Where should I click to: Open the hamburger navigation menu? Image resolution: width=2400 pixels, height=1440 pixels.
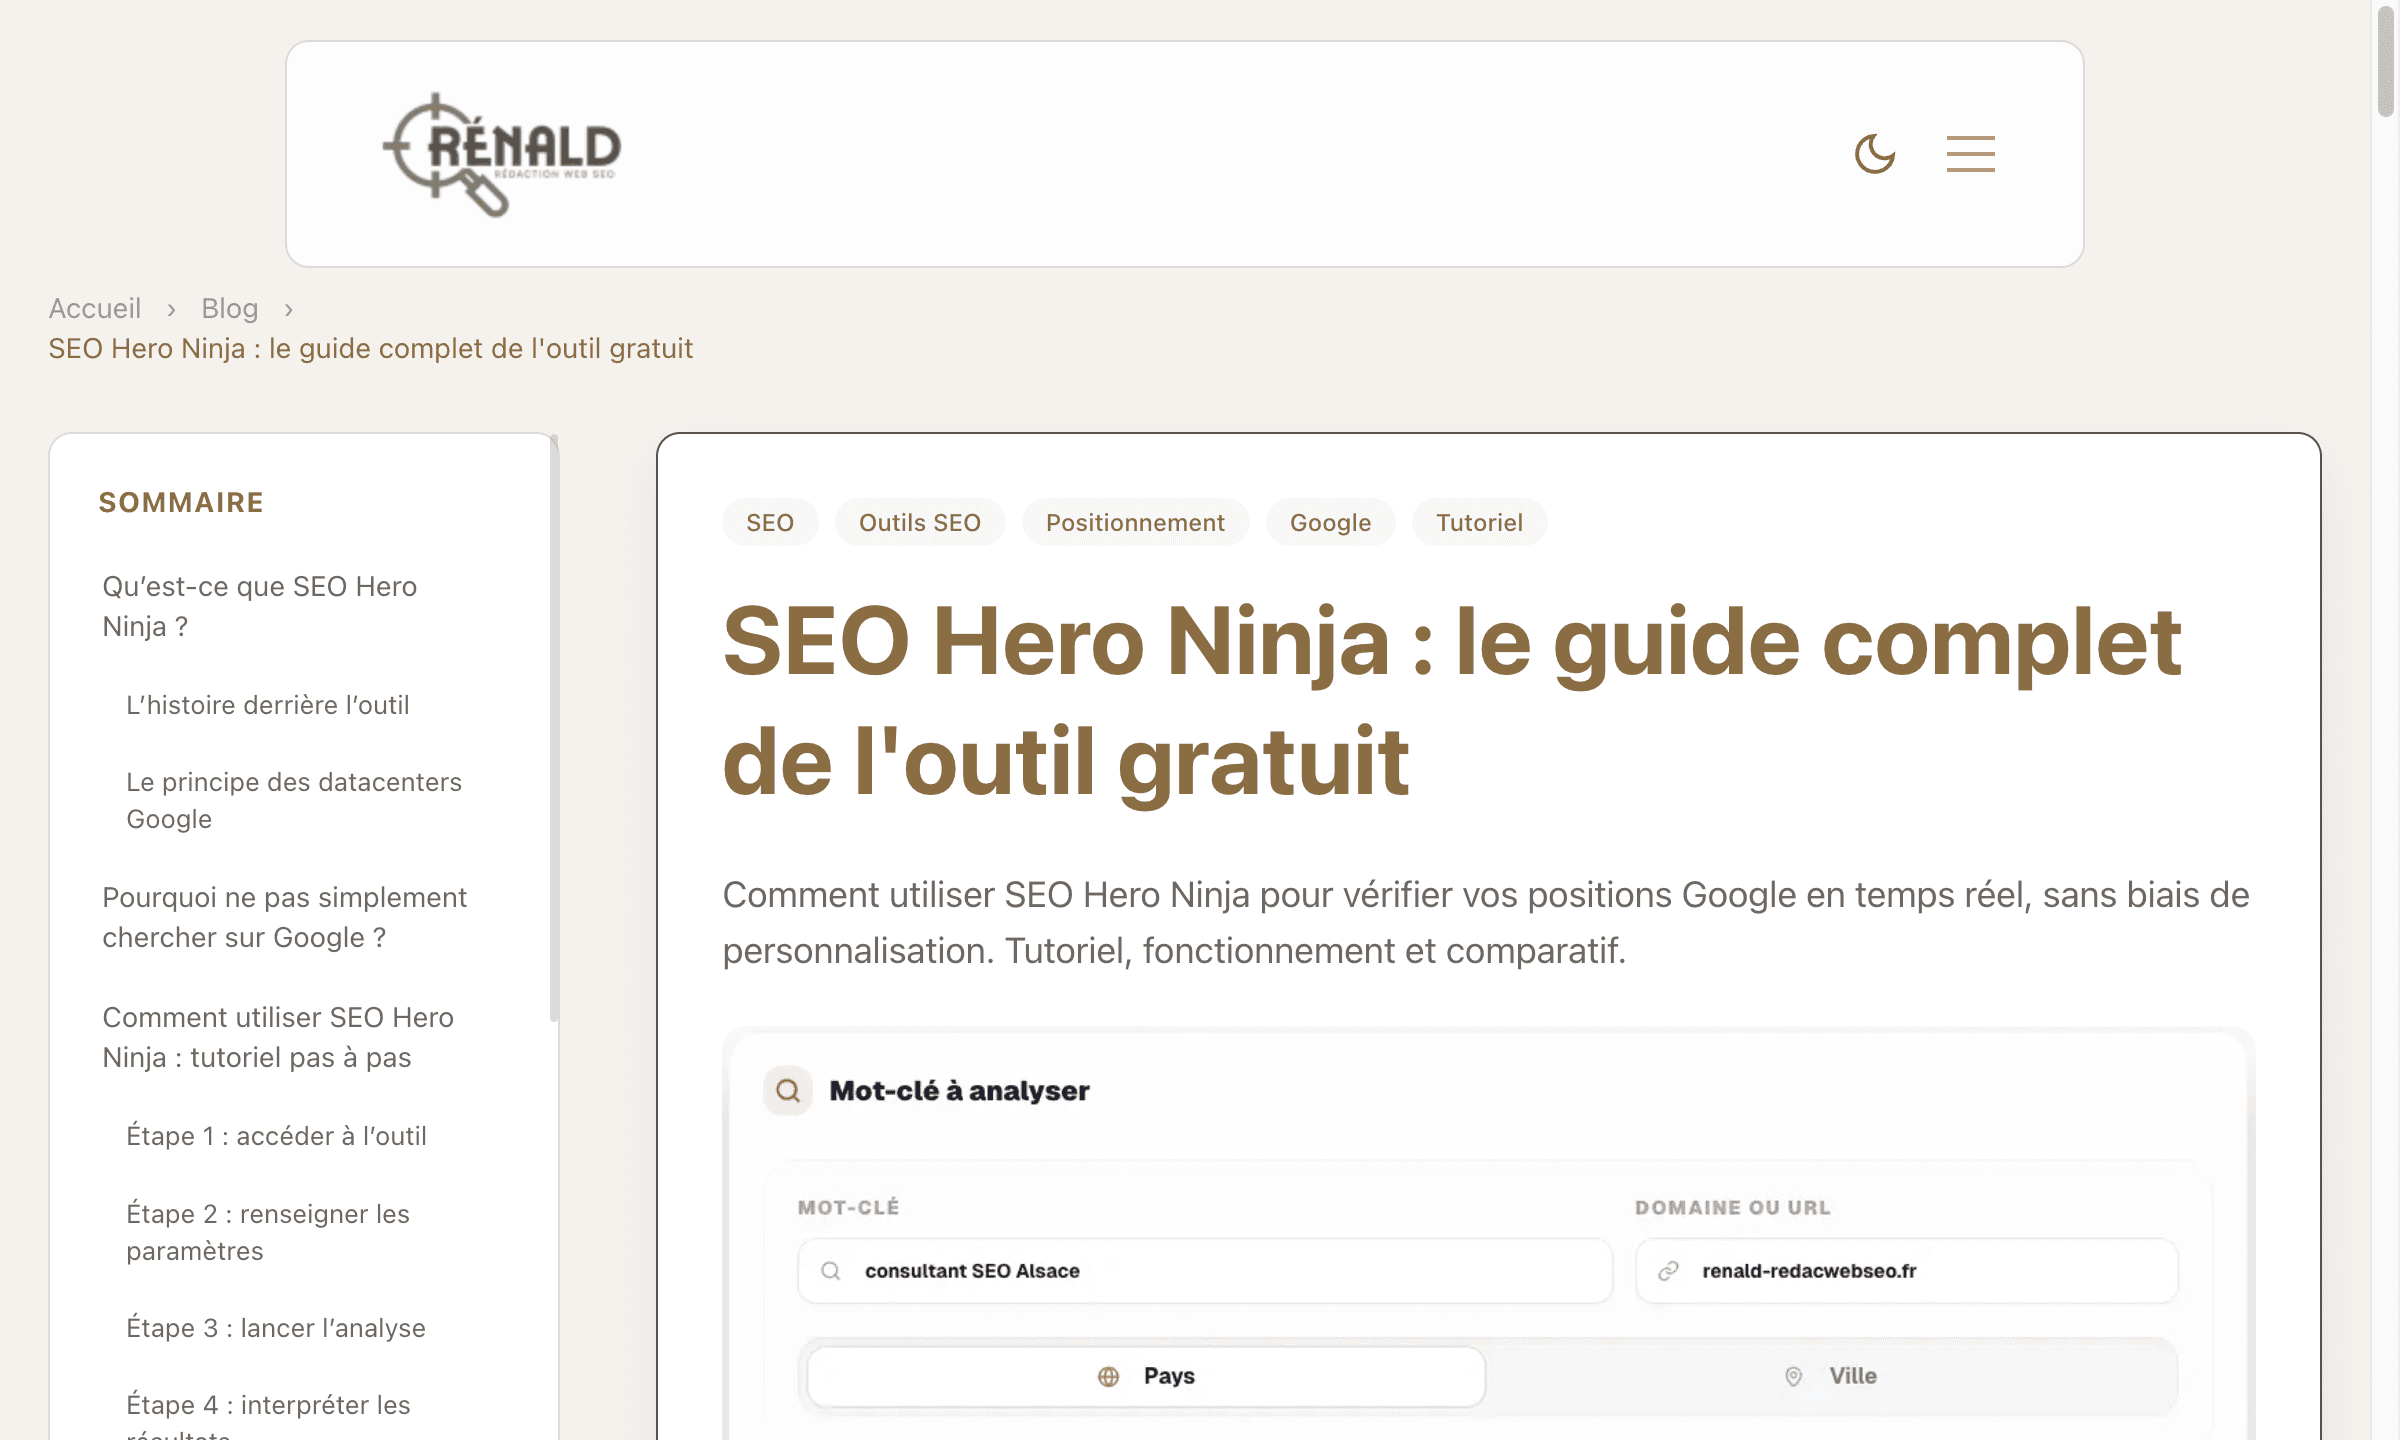pyautogui.click(x=1970, y=153)
